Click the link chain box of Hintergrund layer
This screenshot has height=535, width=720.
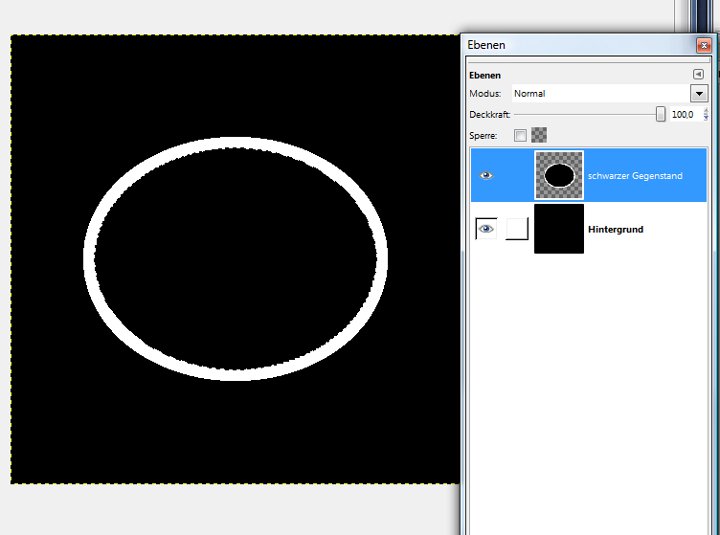pos(517,229)
